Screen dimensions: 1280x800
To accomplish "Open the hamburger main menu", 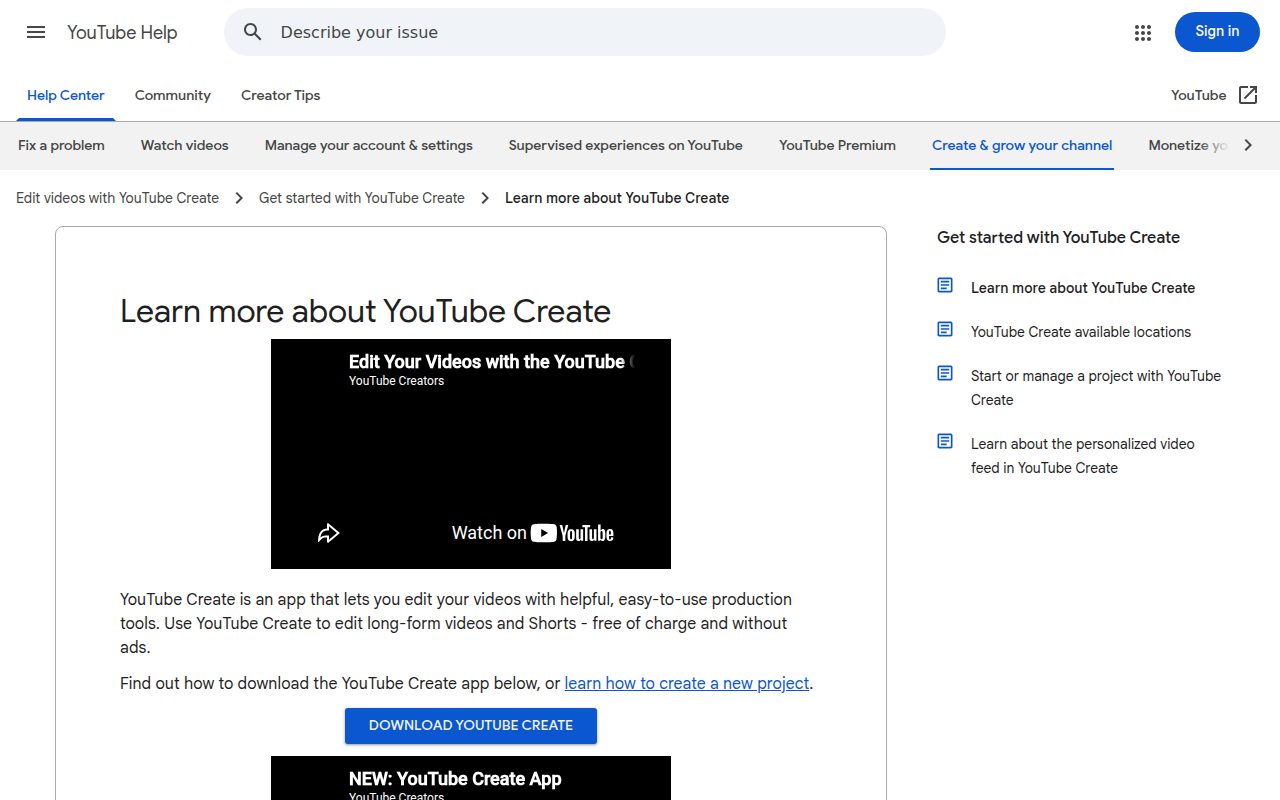I will (x=36, y=32).
